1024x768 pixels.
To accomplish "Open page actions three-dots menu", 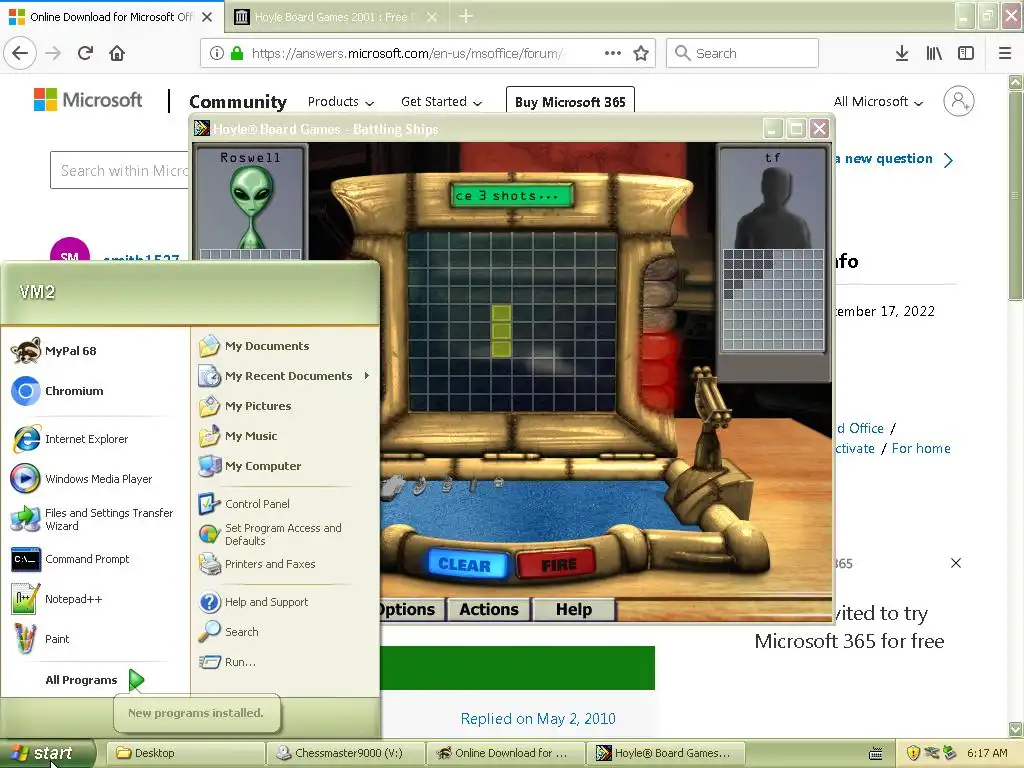I will coord(613,53).
